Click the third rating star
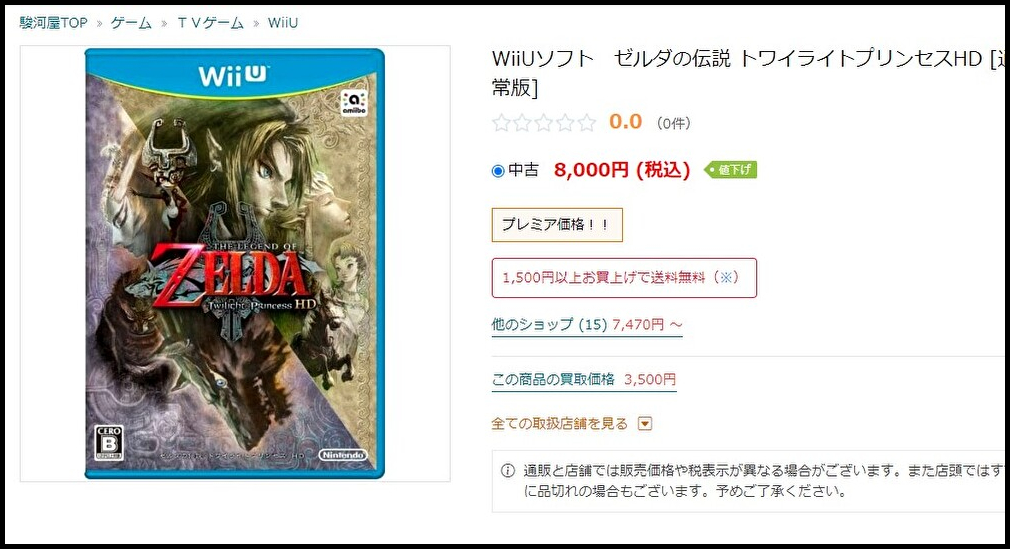The image size is (1010, 549). click(544, 122)
